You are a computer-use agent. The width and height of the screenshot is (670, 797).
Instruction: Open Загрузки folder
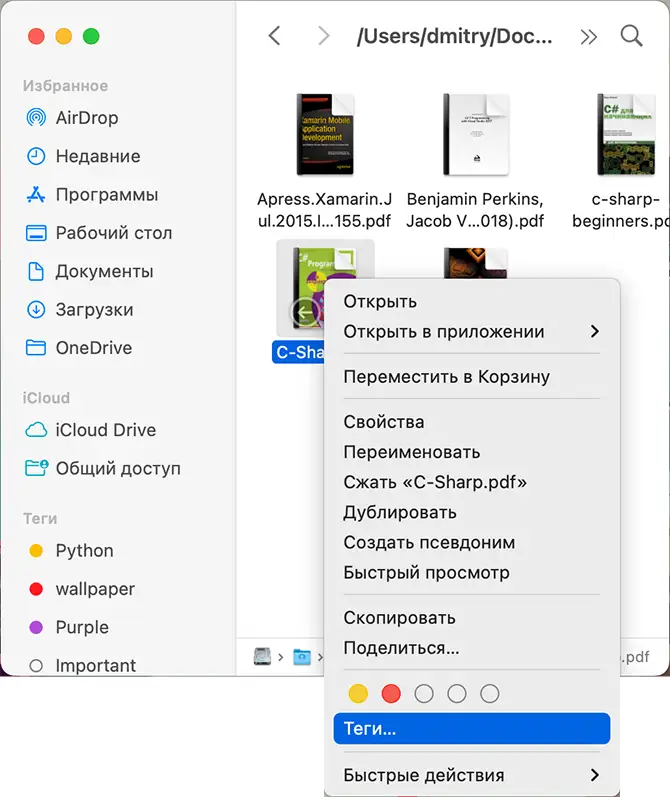click(80, 310)
